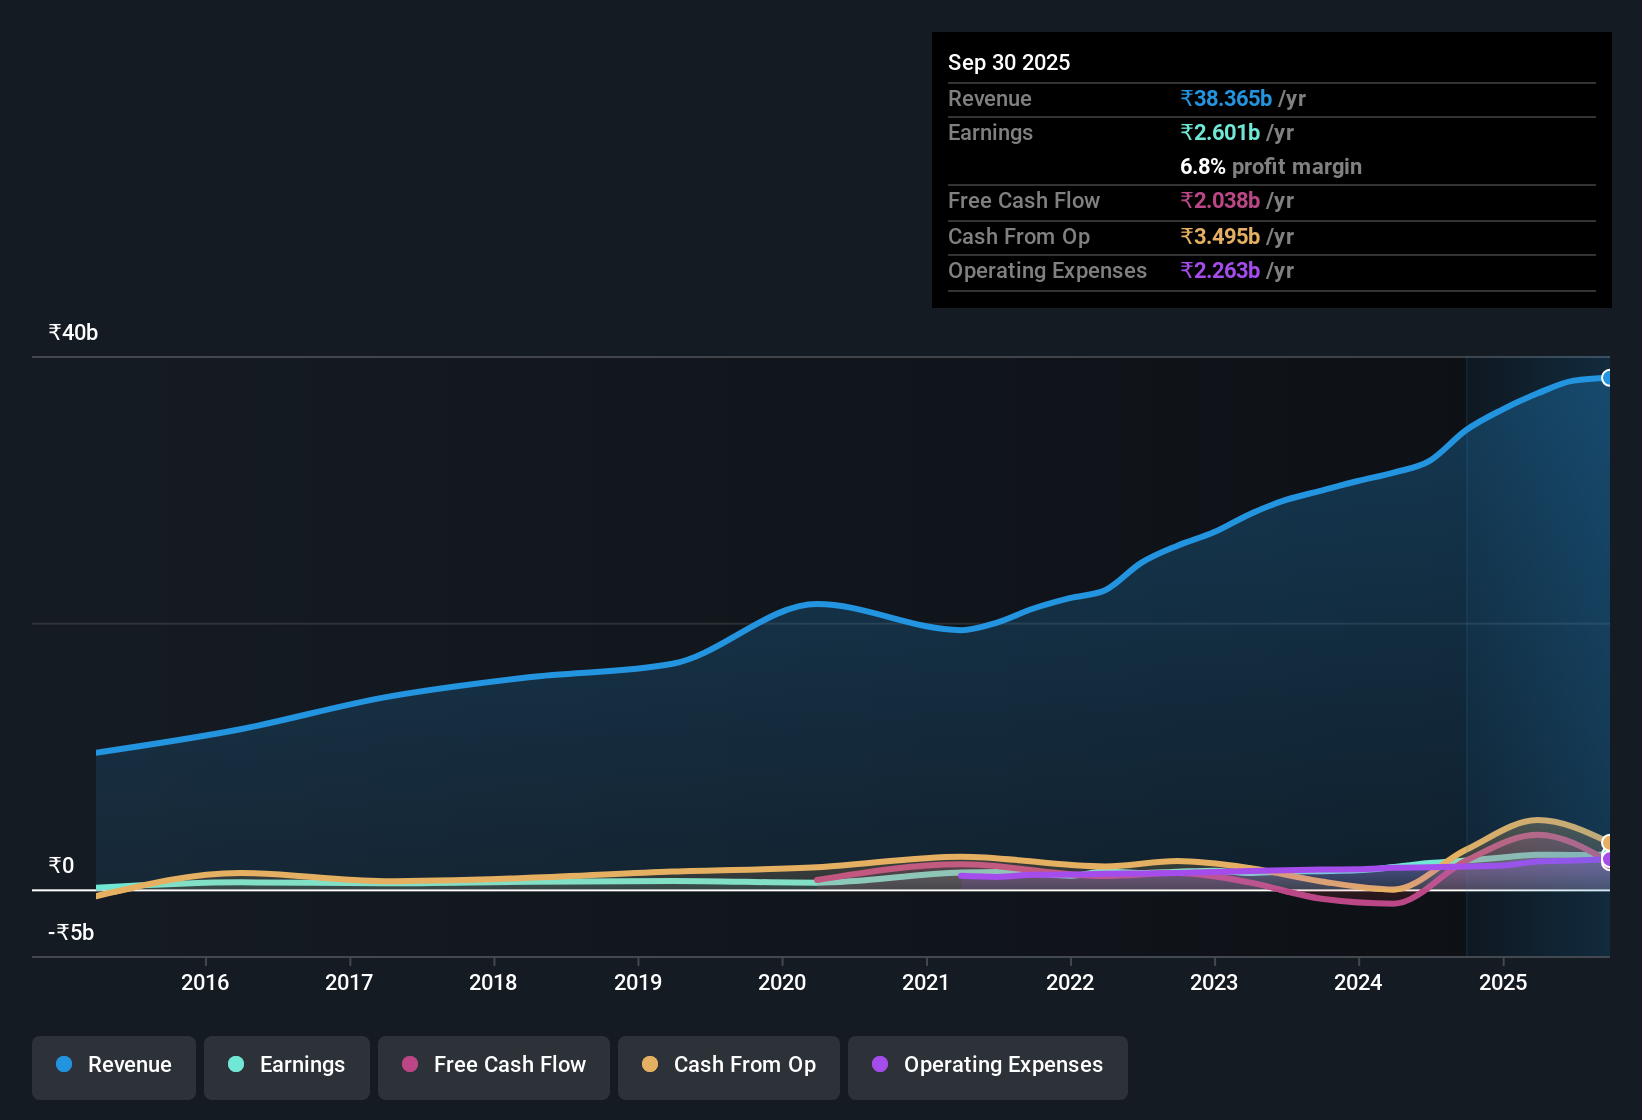
Task: Select the blue Revenue legend dot
Action: pos(63,1065)
